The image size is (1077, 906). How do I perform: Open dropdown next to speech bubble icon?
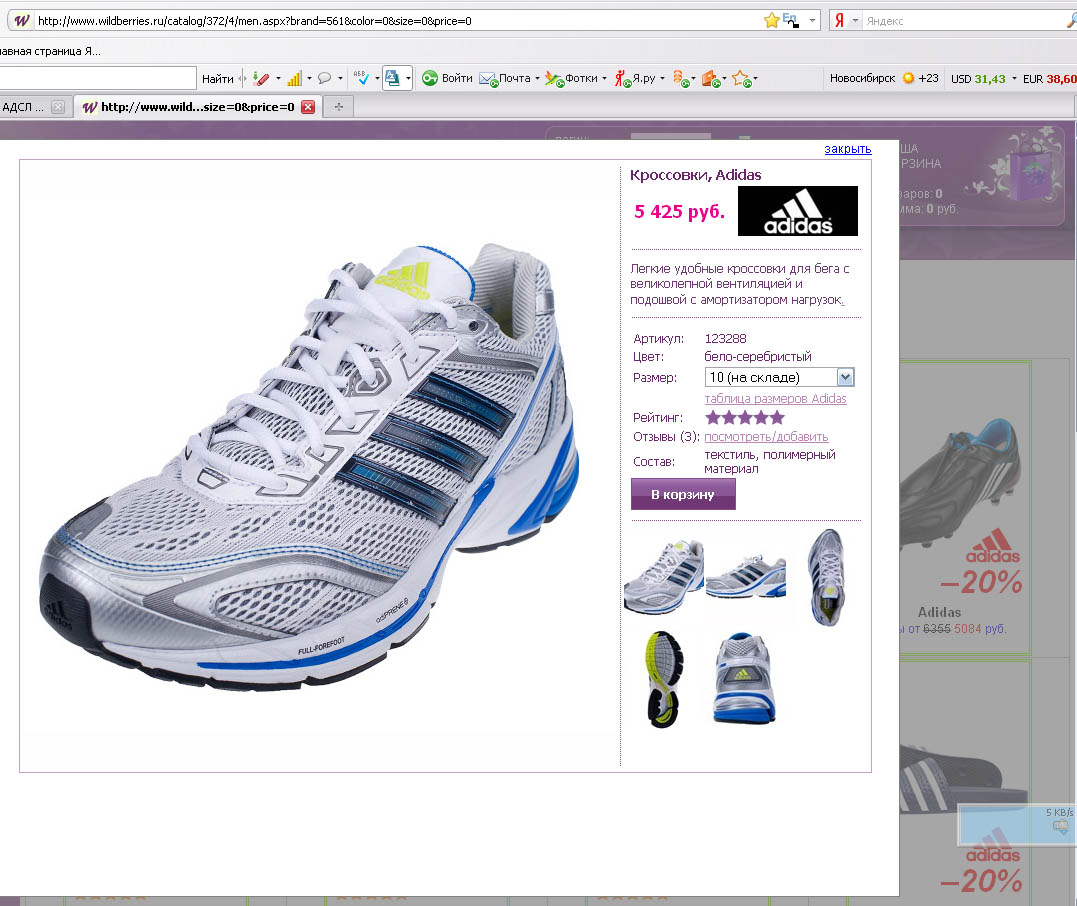(340, 78)
